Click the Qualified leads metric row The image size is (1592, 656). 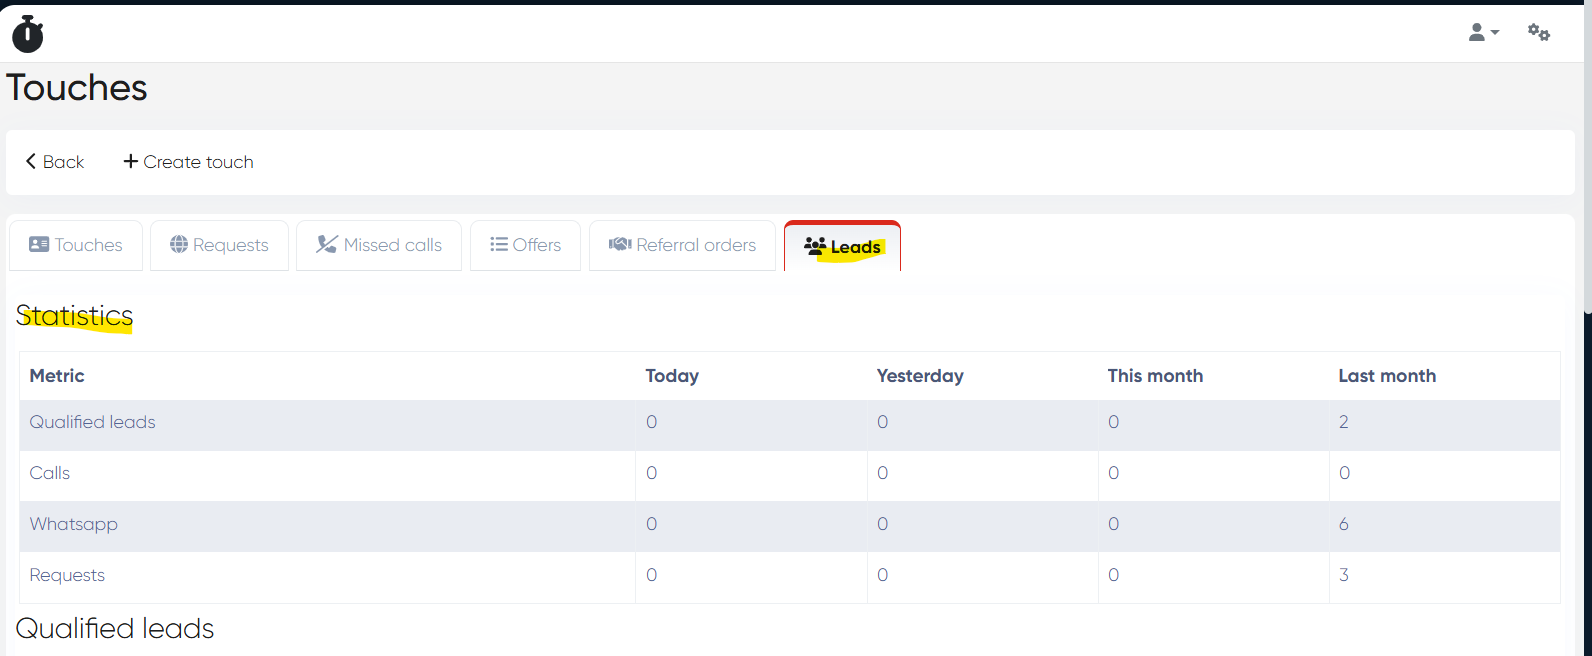(93, 422)
